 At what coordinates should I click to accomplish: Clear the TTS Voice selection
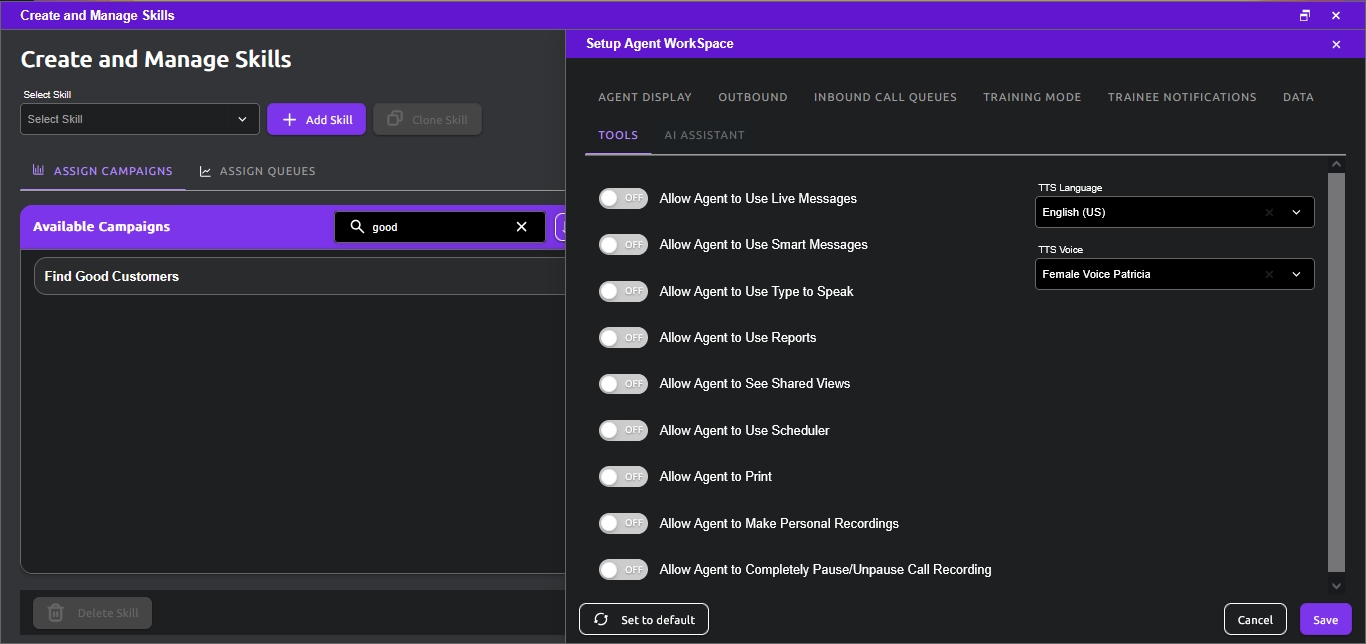pyautogui.click(x=1269, y=274)
